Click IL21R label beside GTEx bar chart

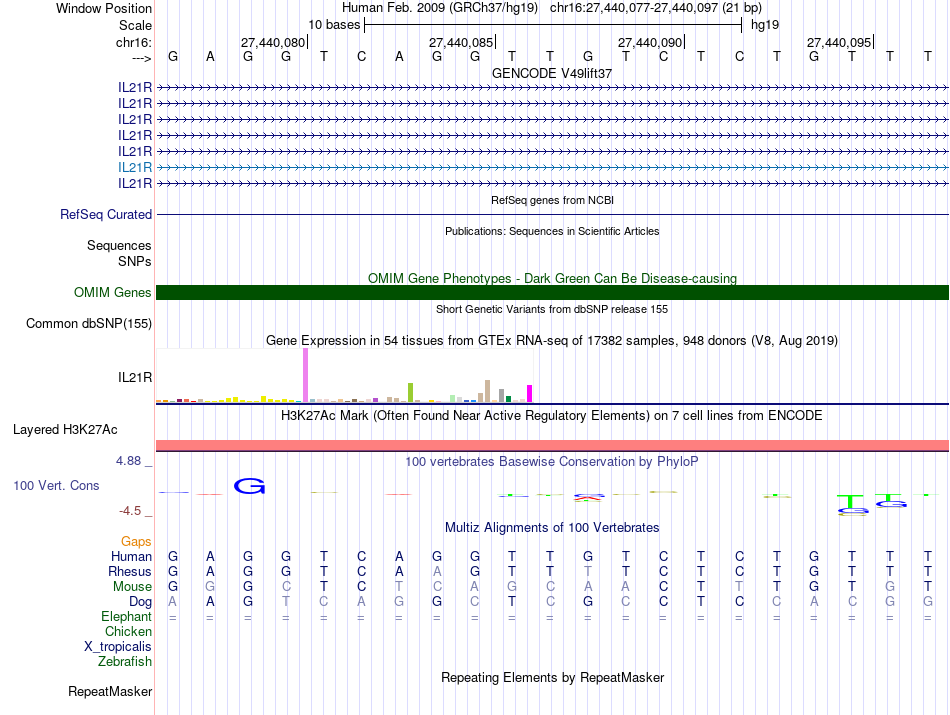[135, 377]
